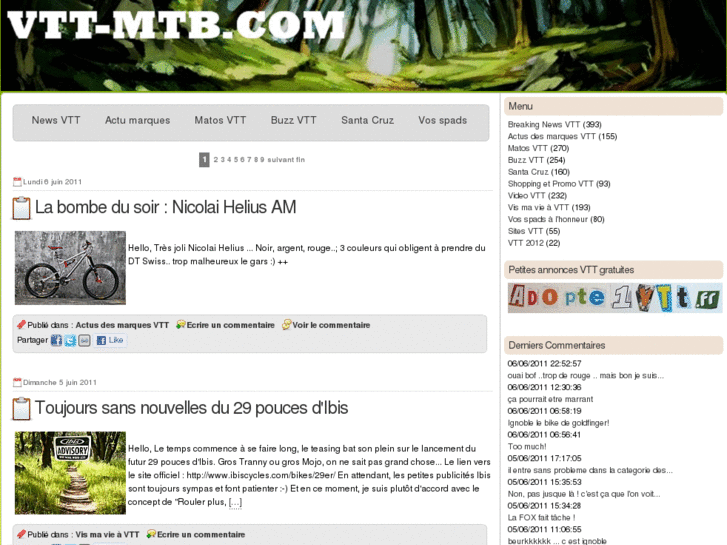Click timestamp 06/06/2011 22:52:57
The width and height of the screenshot is (727, 545).
pos(544,364)
